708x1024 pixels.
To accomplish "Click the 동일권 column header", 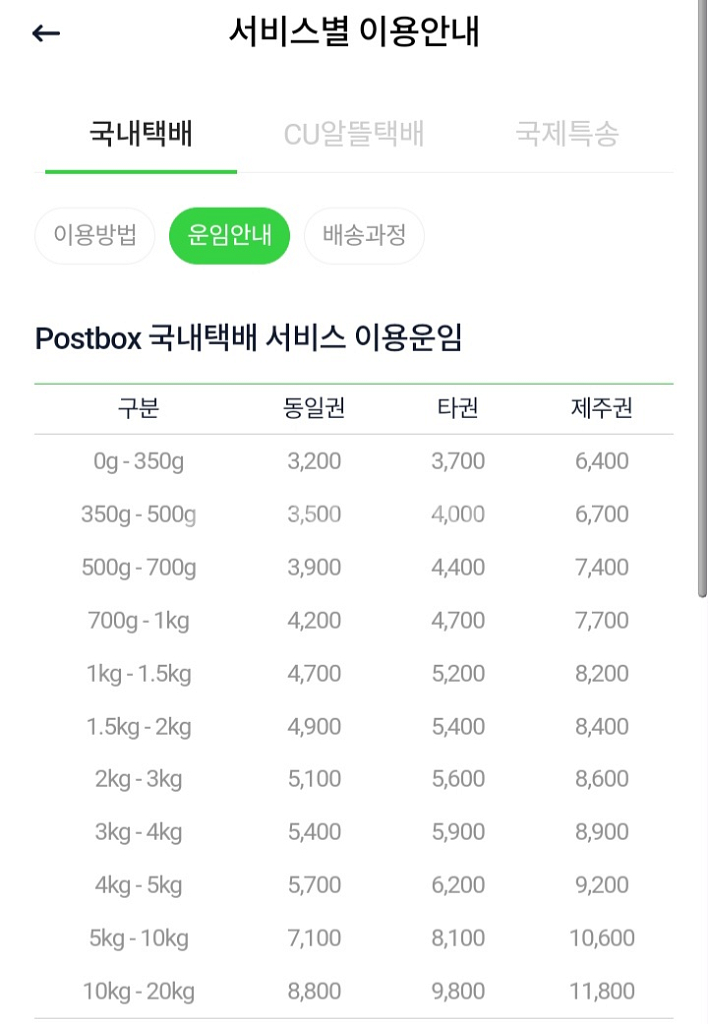I will point(314,408).
